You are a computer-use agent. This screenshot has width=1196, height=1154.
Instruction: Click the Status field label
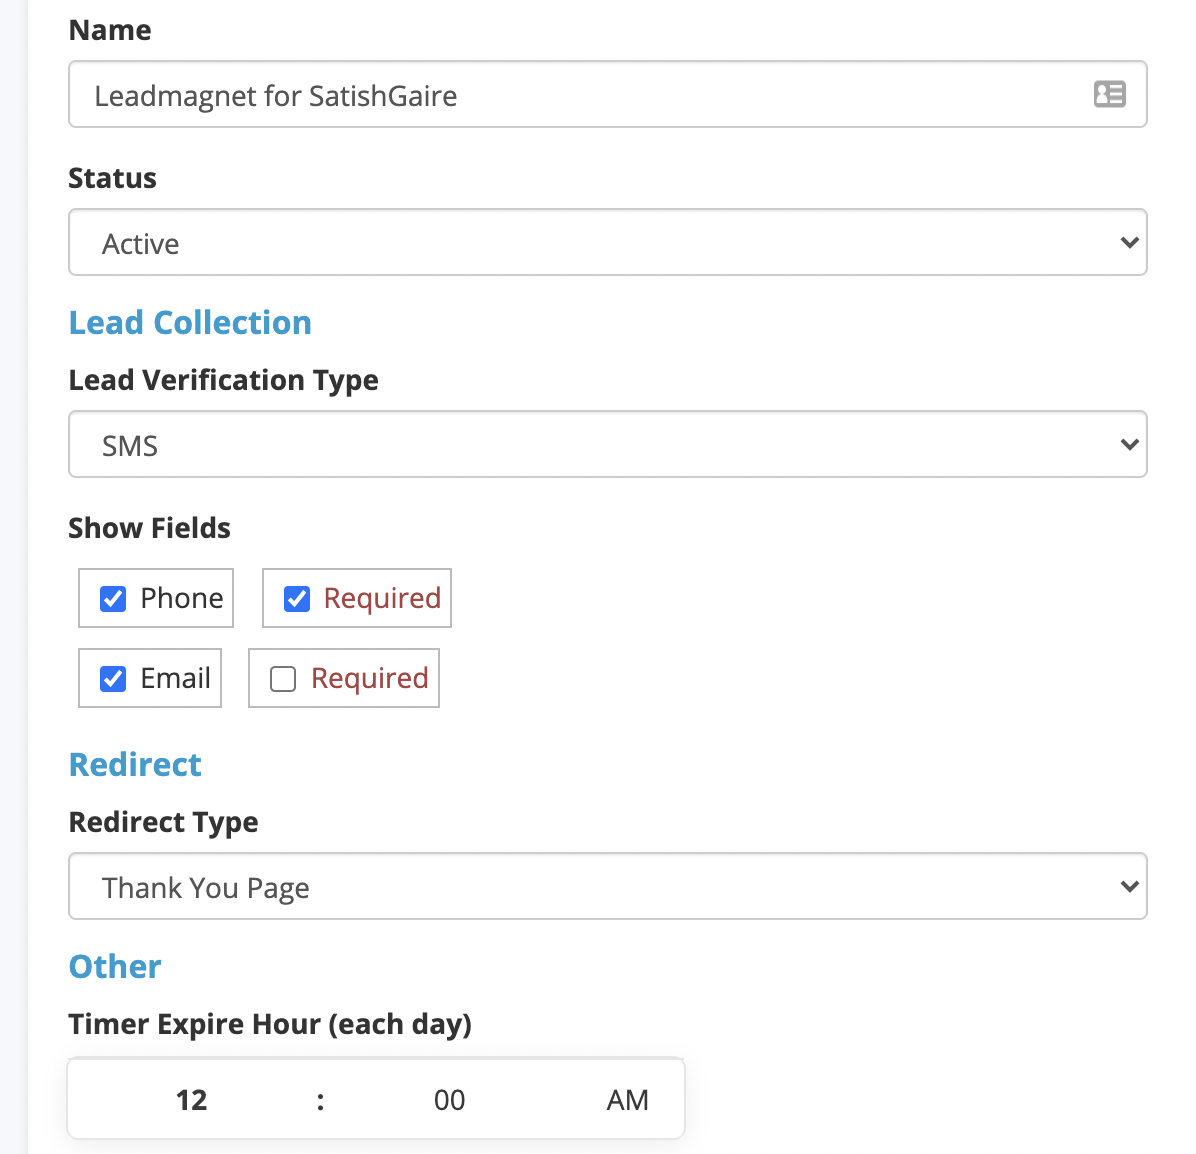tap(112, 178)
